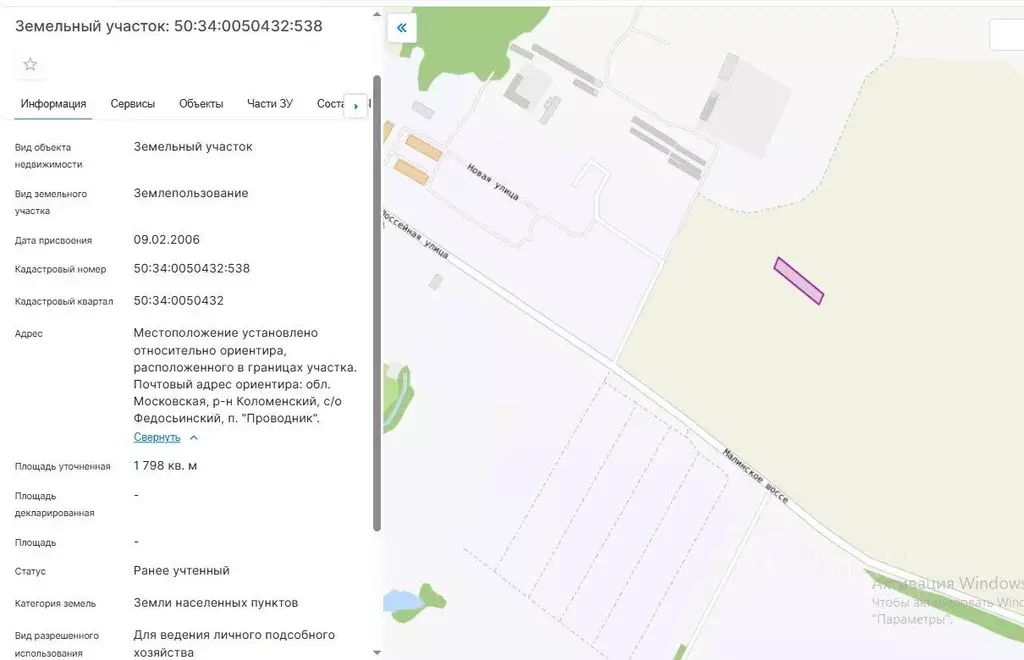The image size is (1024, 660).
Task: Click the cadastral number 50:34:0050432:538 in the panel
Action: click(x=192, y=268)
